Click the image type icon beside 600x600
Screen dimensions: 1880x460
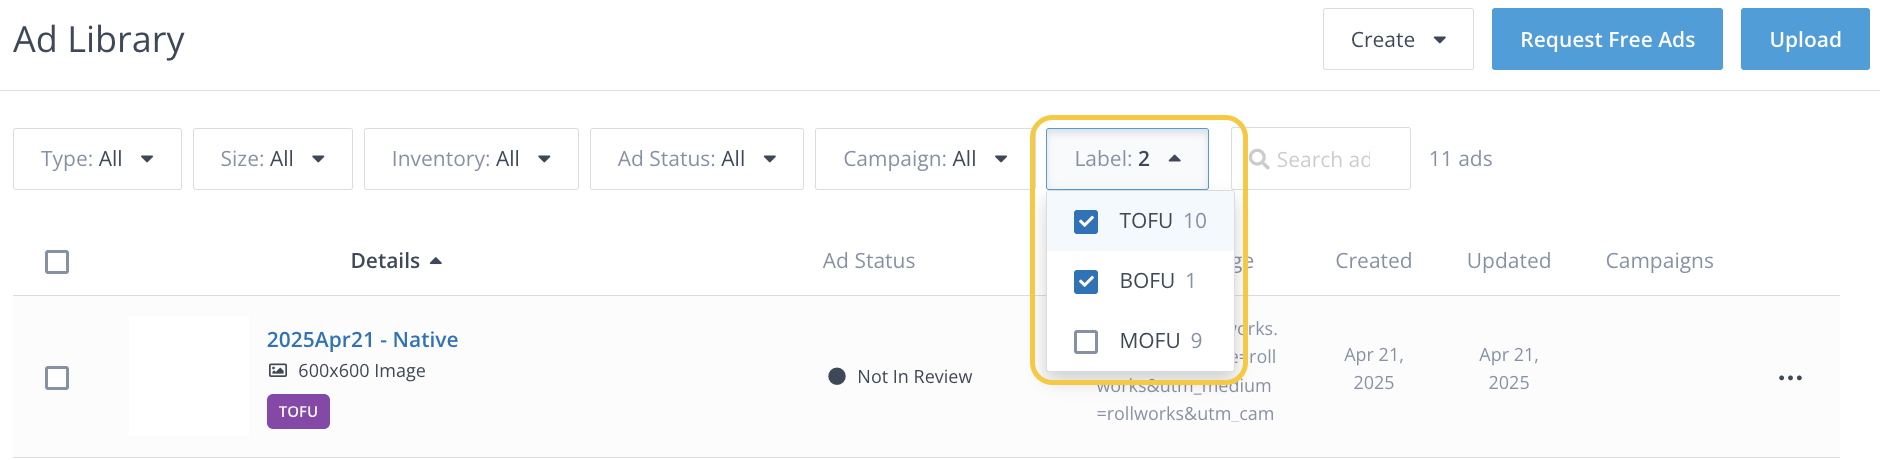[x=278, y=371]
